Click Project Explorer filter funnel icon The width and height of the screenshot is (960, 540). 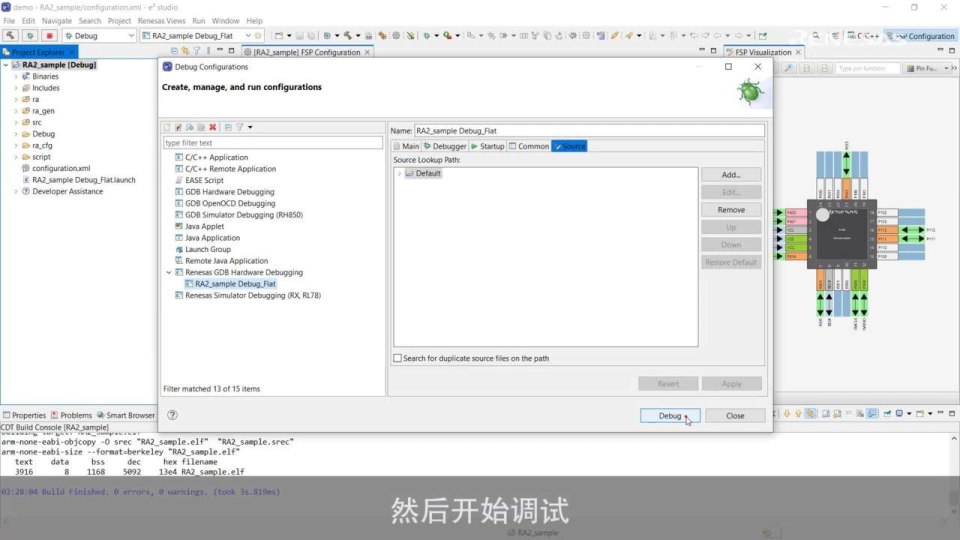(197, 51)
